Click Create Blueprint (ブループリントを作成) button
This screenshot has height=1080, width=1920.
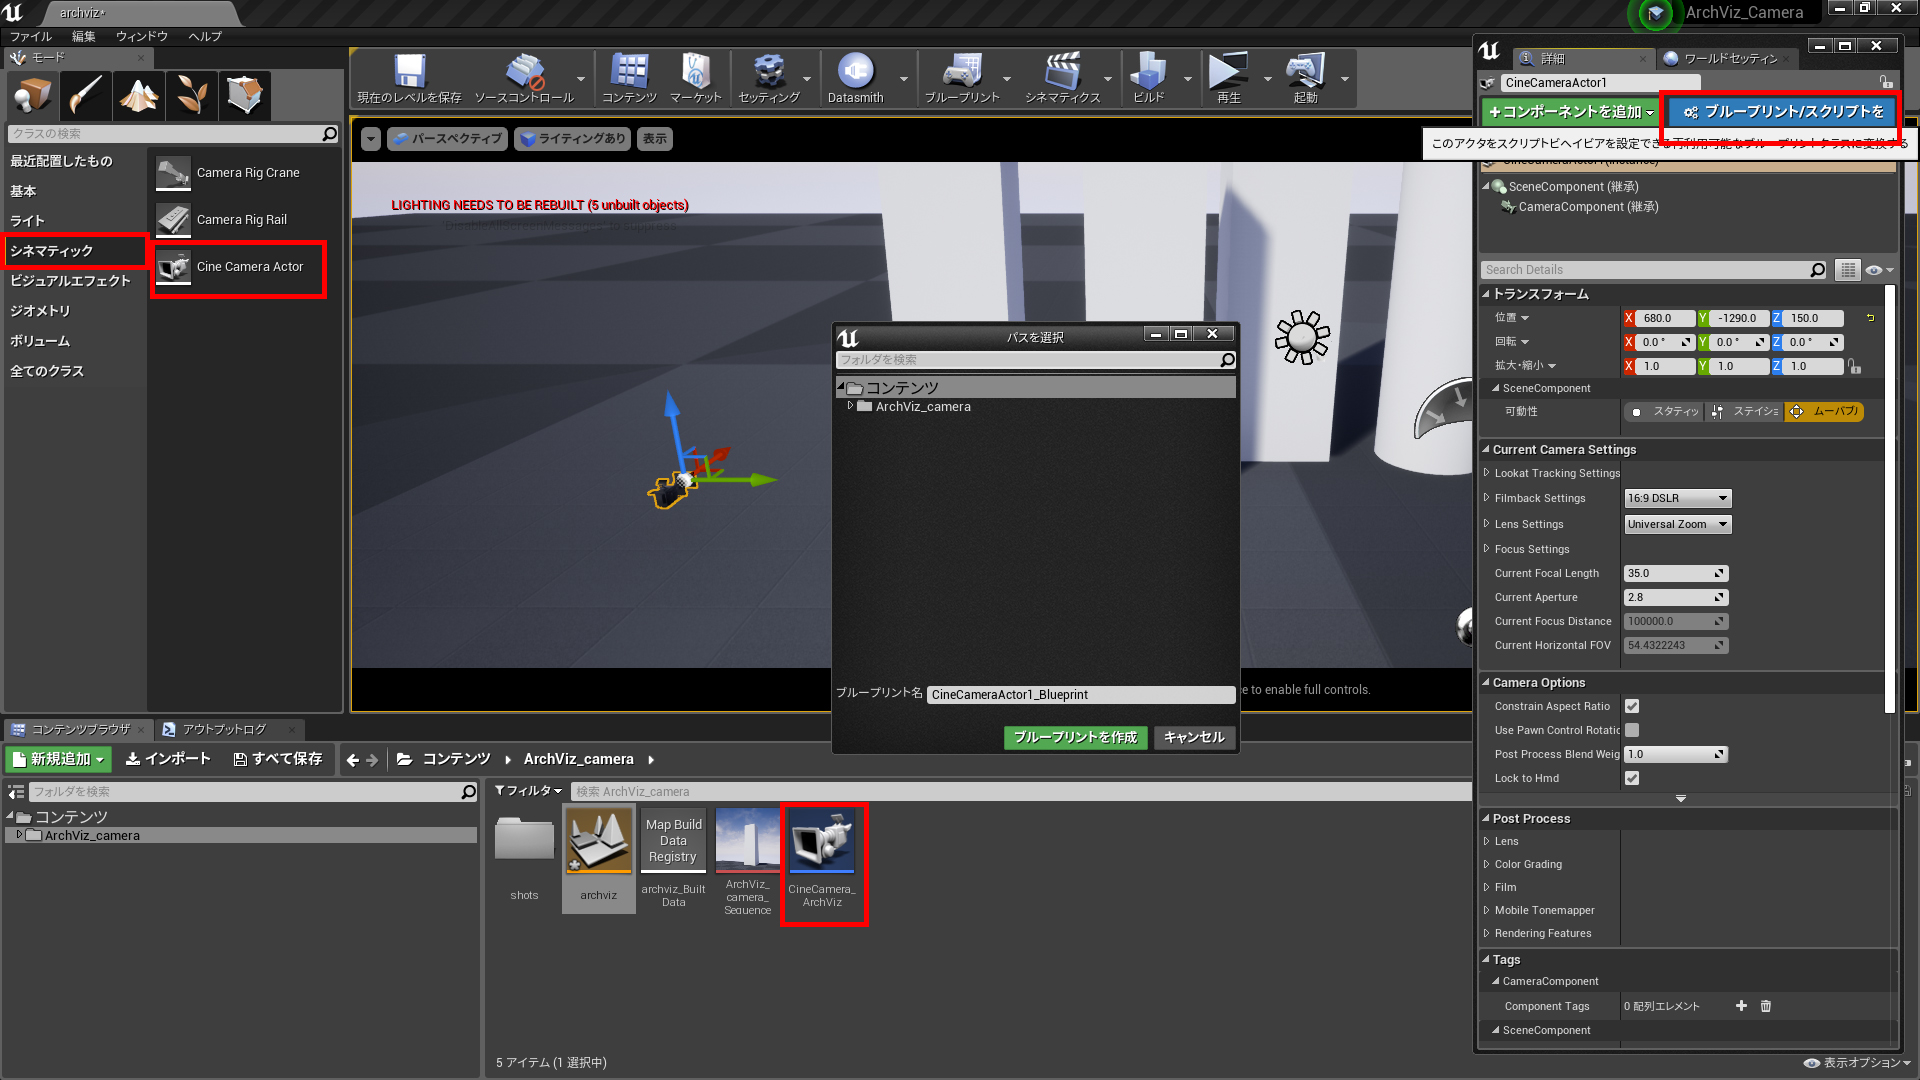(1075, 737)
